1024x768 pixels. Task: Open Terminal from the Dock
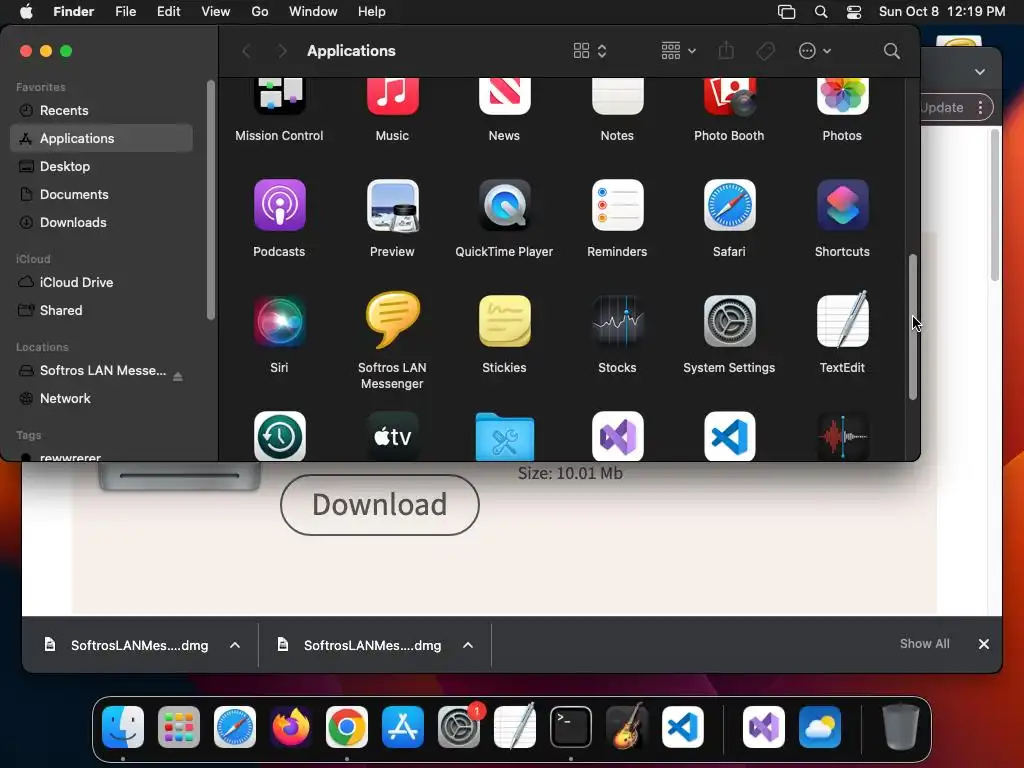point(571,727)
